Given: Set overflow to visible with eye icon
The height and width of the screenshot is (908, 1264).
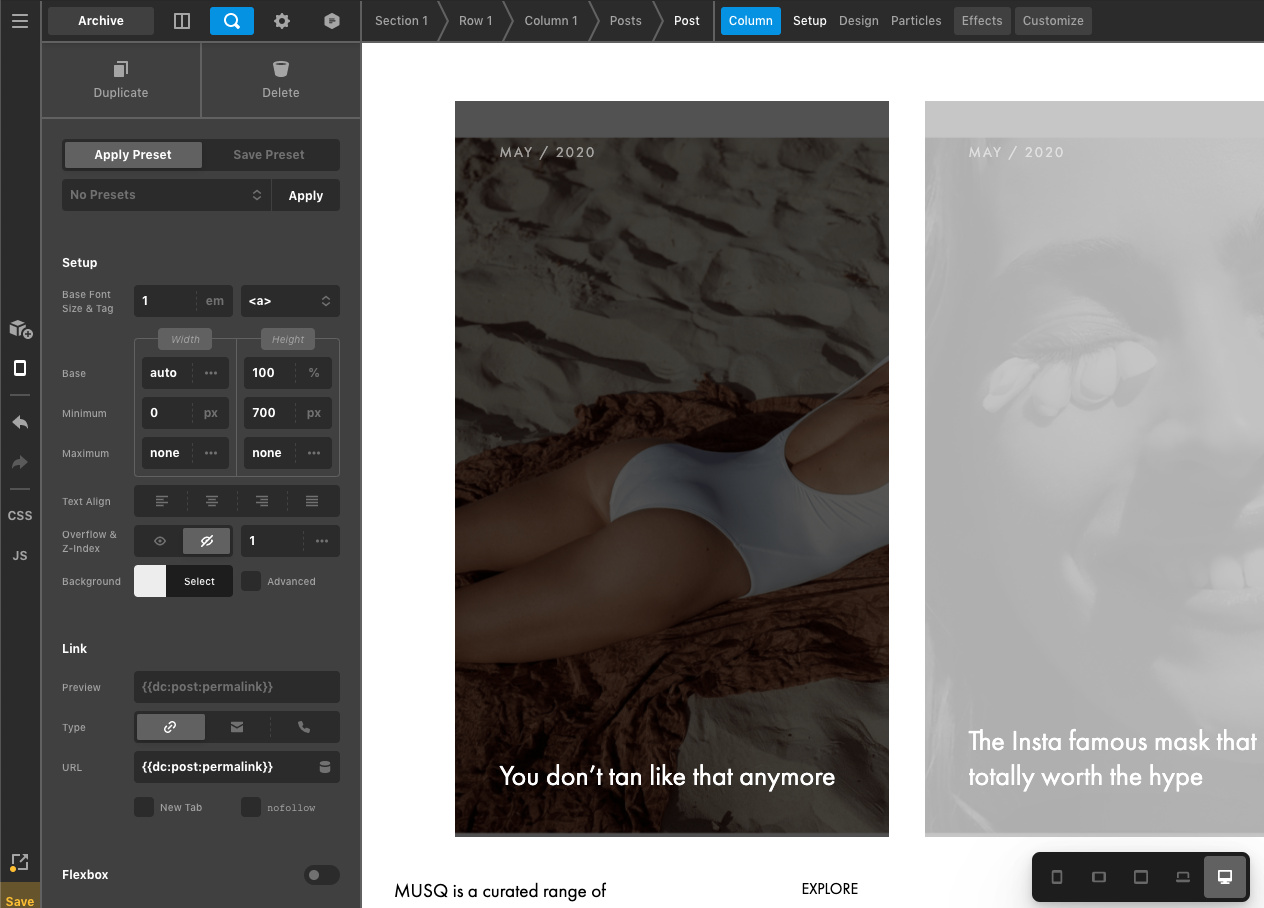Looking at the screenshot, I should (x=159, y=541).
